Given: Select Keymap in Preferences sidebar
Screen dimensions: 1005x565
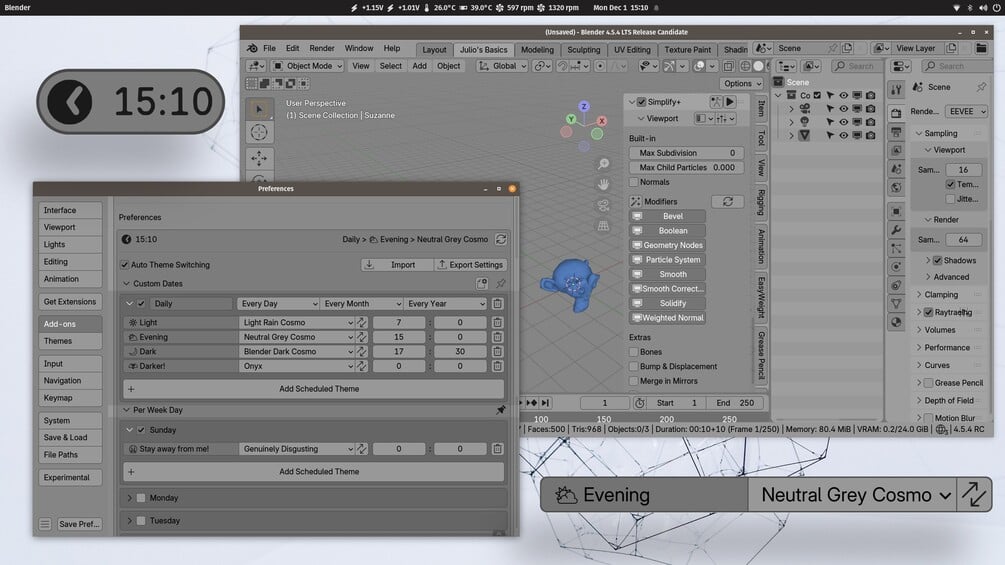Looking at the screenshot, I should pos(69,398).
